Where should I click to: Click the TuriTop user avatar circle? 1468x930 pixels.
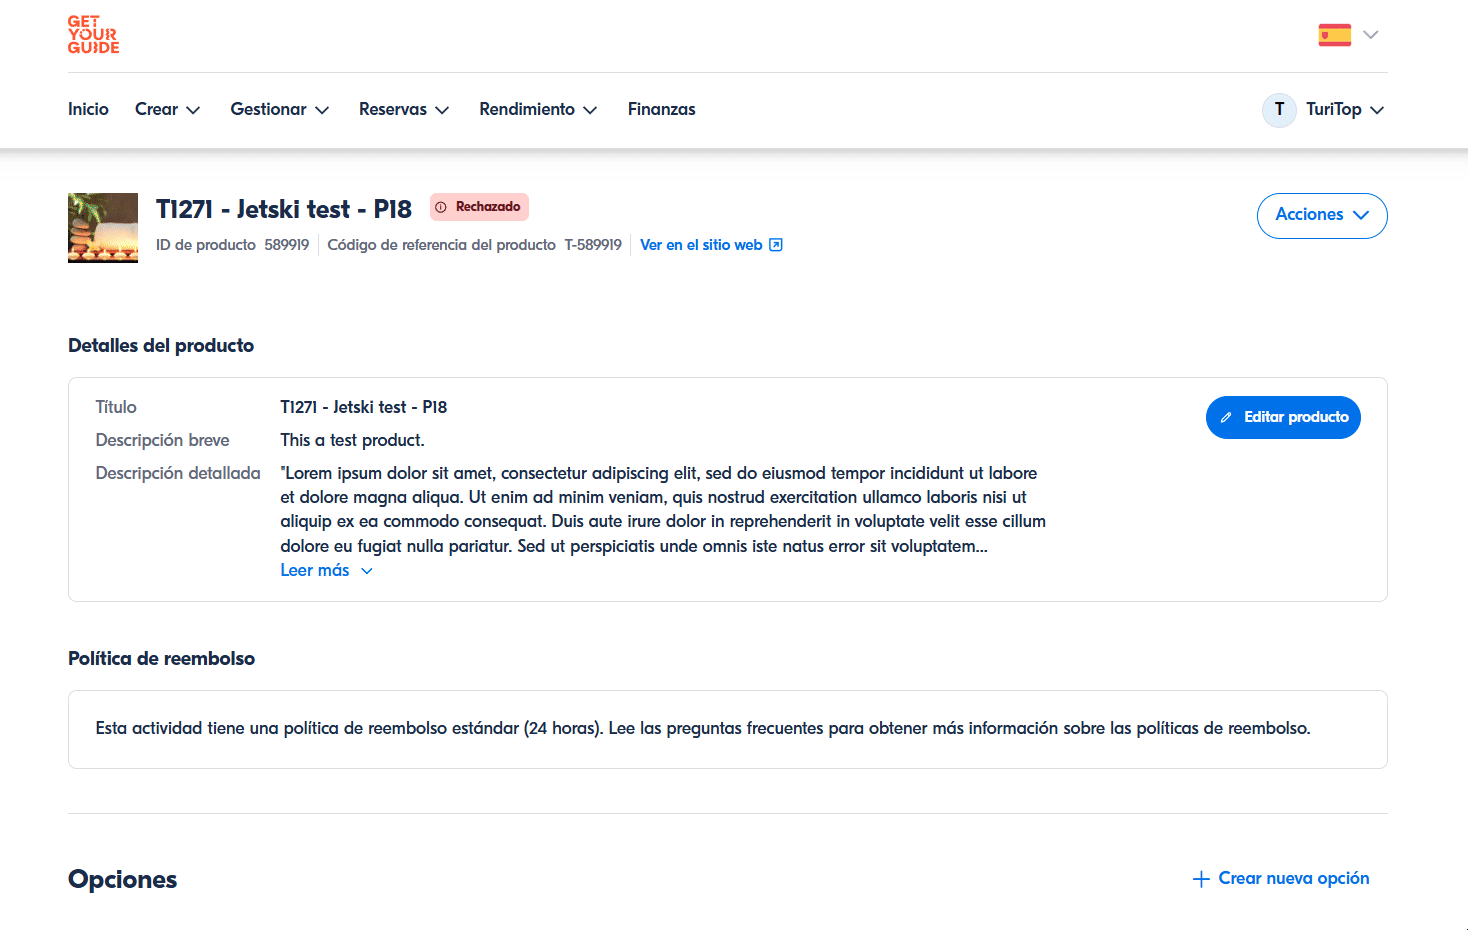click(x=1279, y=110)
